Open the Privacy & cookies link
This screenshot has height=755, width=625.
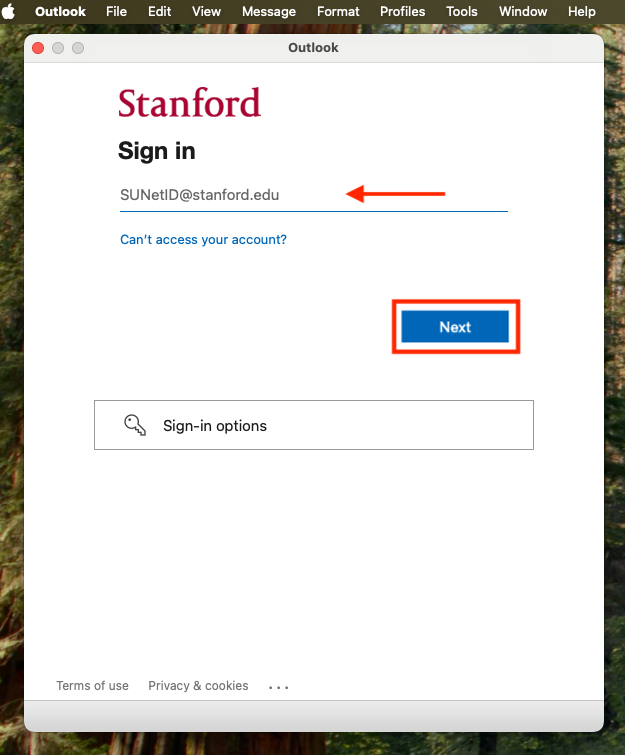(x=198, y=686)
